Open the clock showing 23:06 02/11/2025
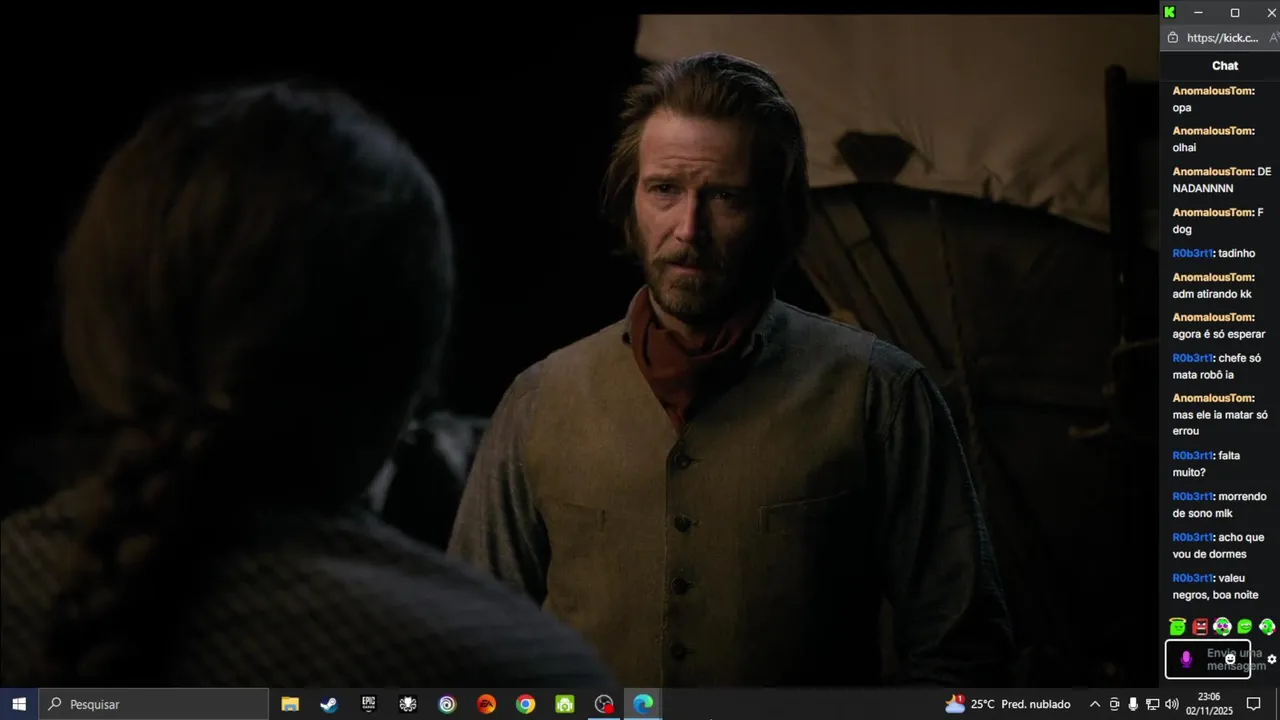This screenshot has width=1280, height=720. pyautogui.click(x=1209, y=704)
